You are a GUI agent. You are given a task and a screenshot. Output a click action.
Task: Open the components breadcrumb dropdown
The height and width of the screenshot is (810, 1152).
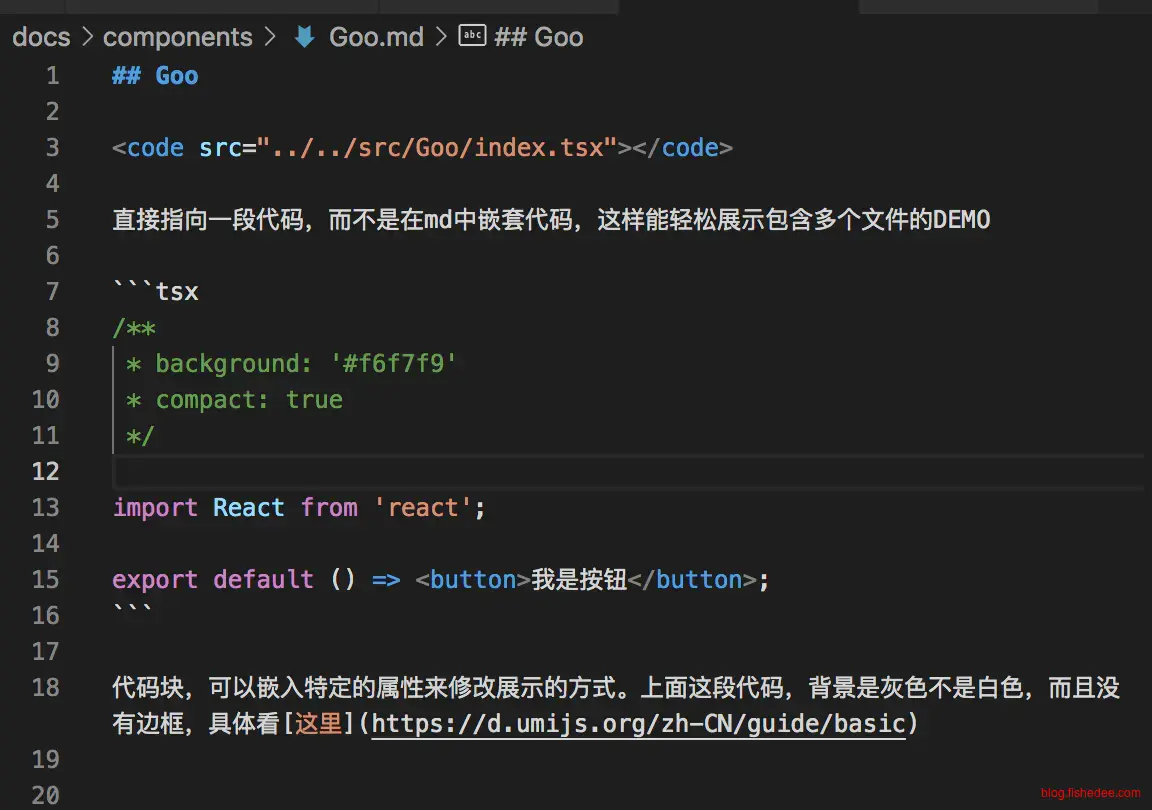coord(177,37)
